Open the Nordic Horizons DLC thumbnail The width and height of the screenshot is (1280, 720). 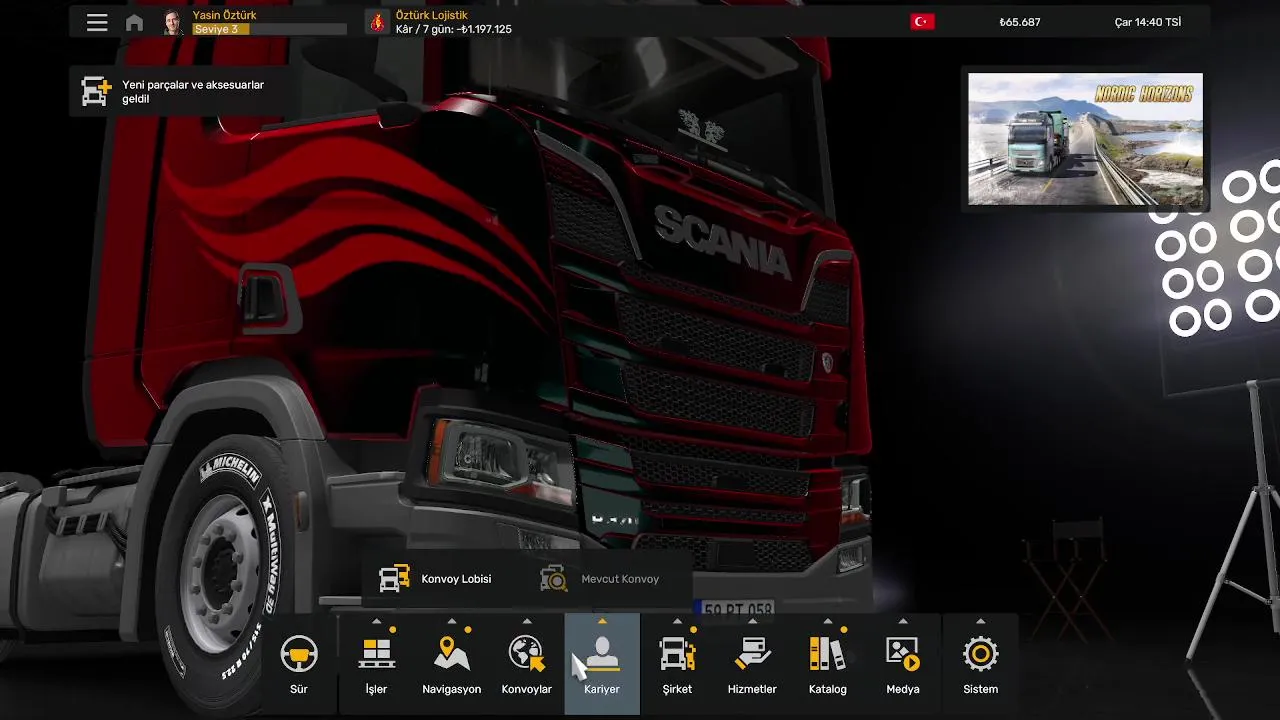click(x=1085, y=139)
